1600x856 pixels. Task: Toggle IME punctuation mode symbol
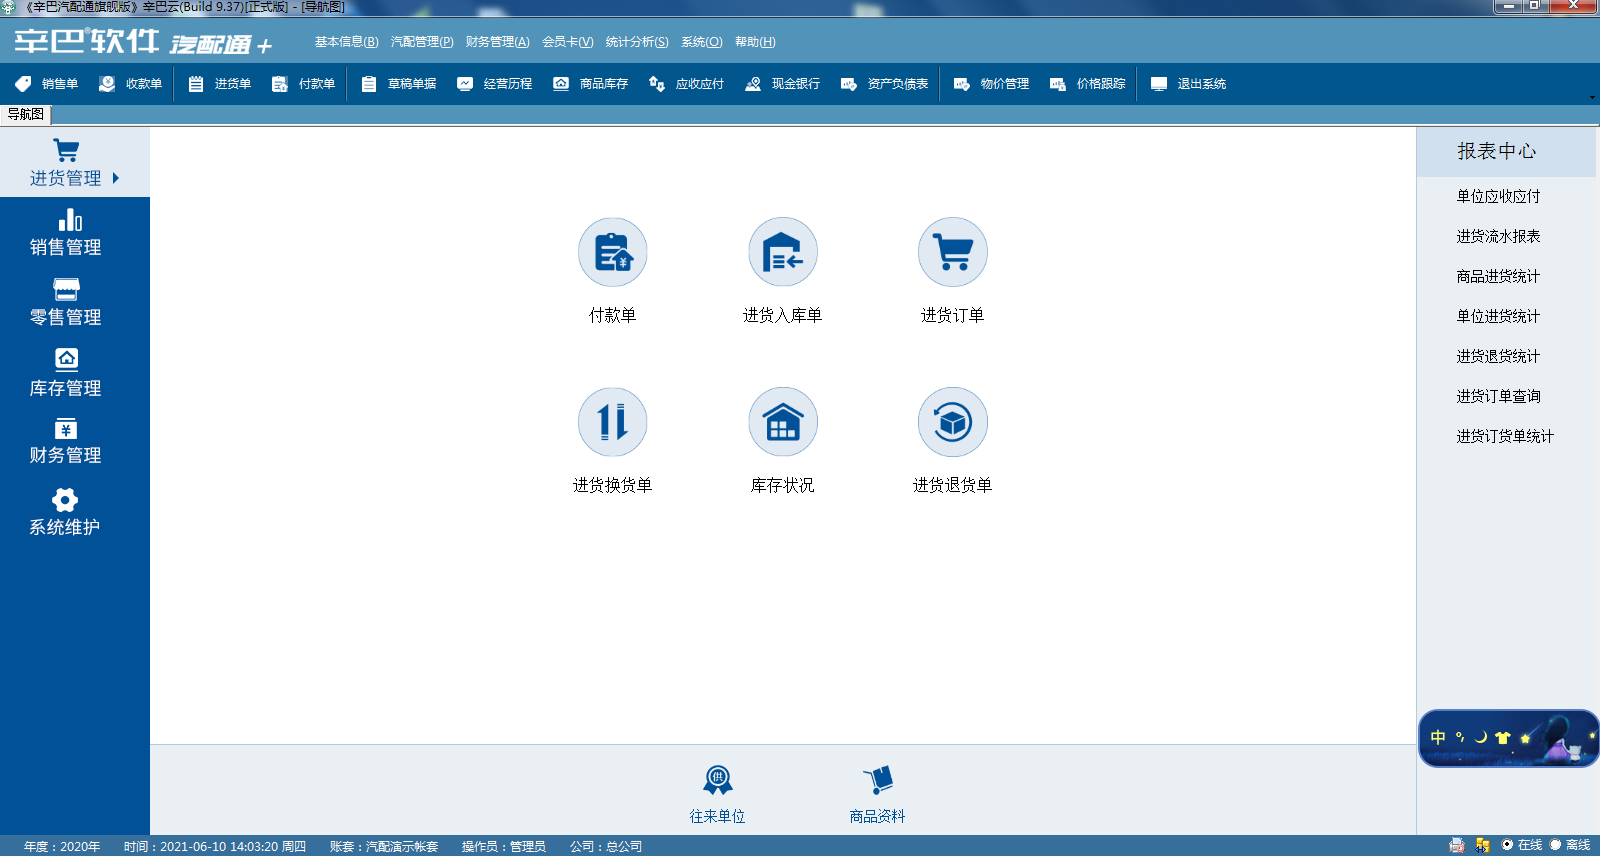pos(1460,737)
